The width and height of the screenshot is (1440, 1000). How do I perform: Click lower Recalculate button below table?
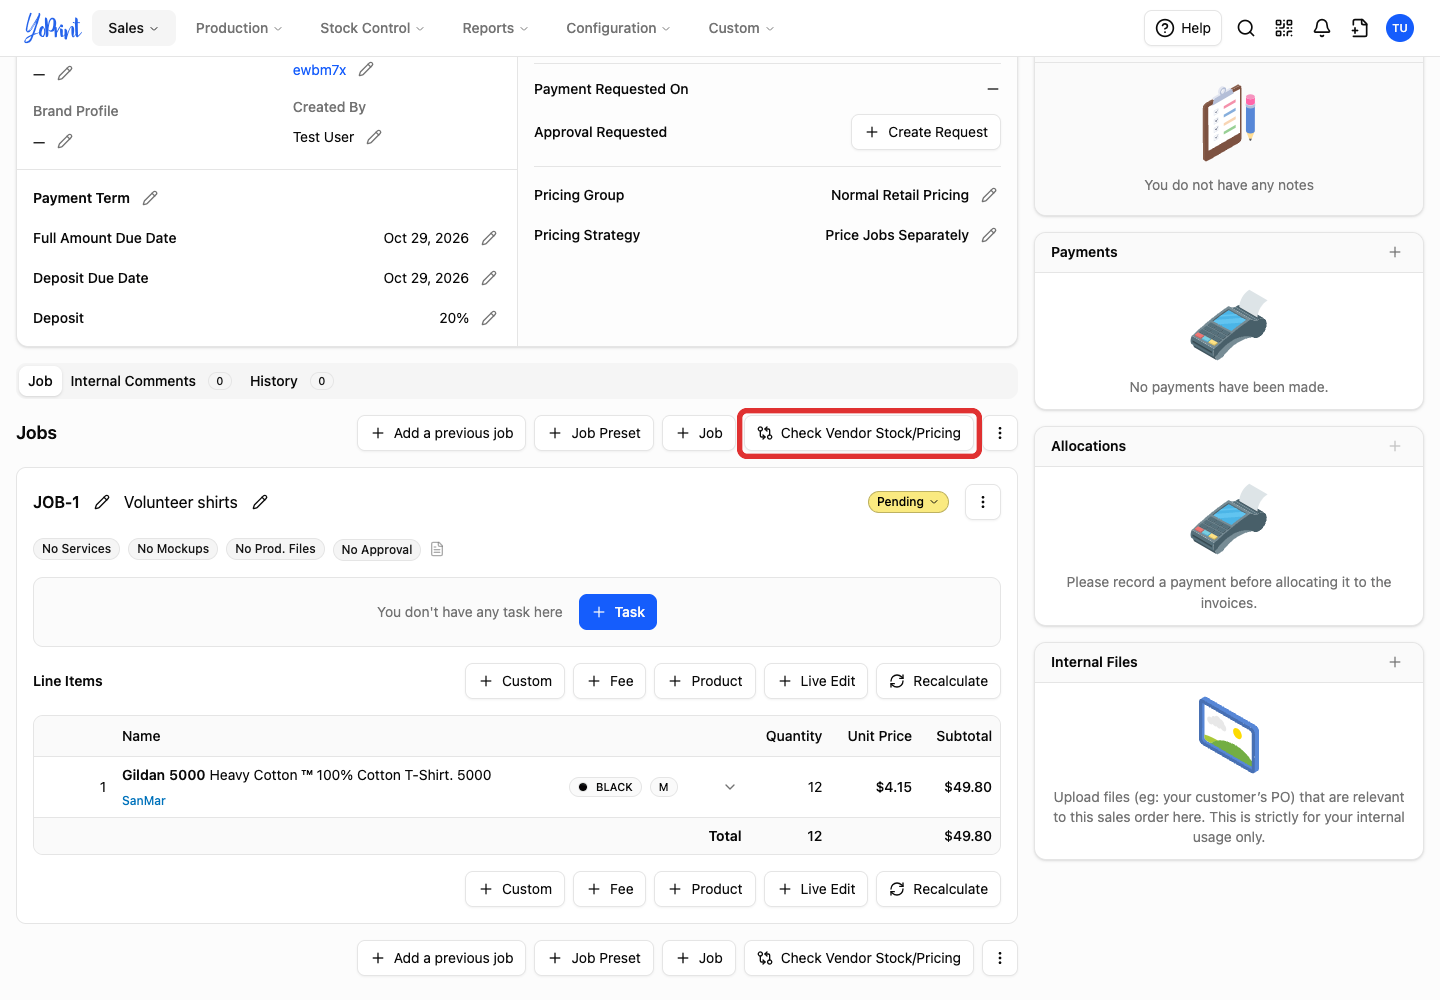(938, 889)
